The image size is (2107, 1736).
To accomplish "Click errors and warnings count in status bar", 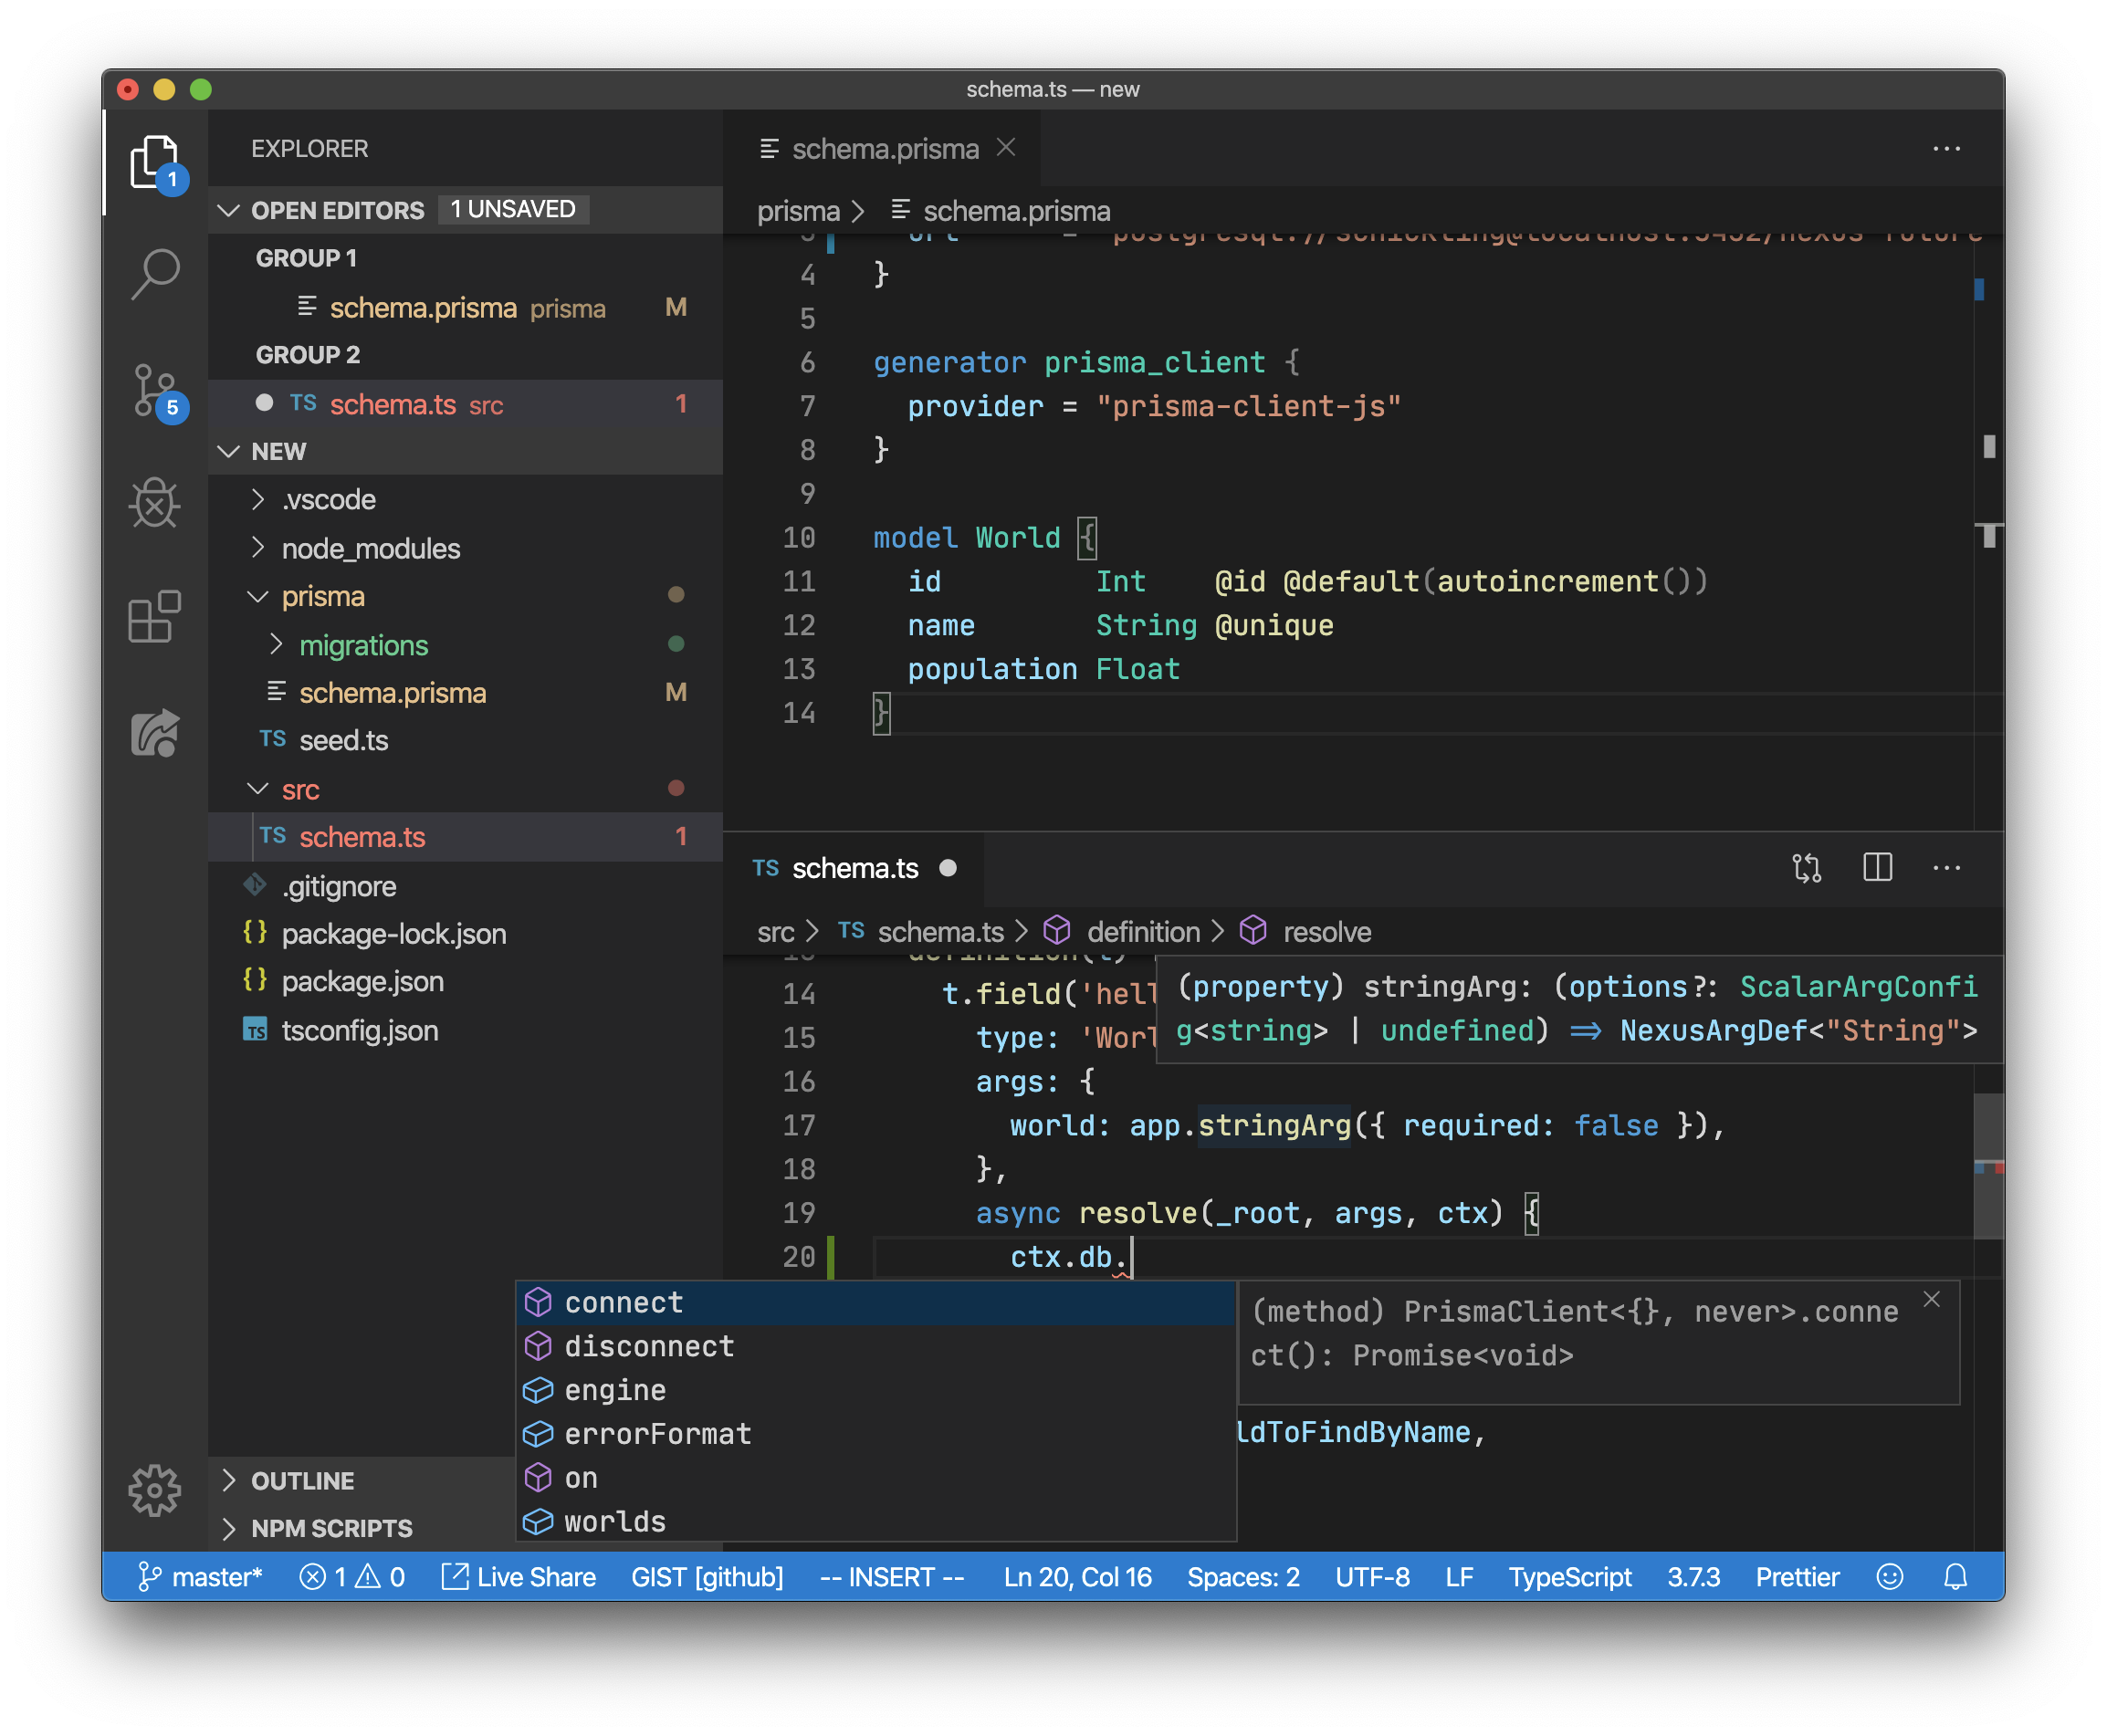I will pyautogui.click(x=352, y=1577).
